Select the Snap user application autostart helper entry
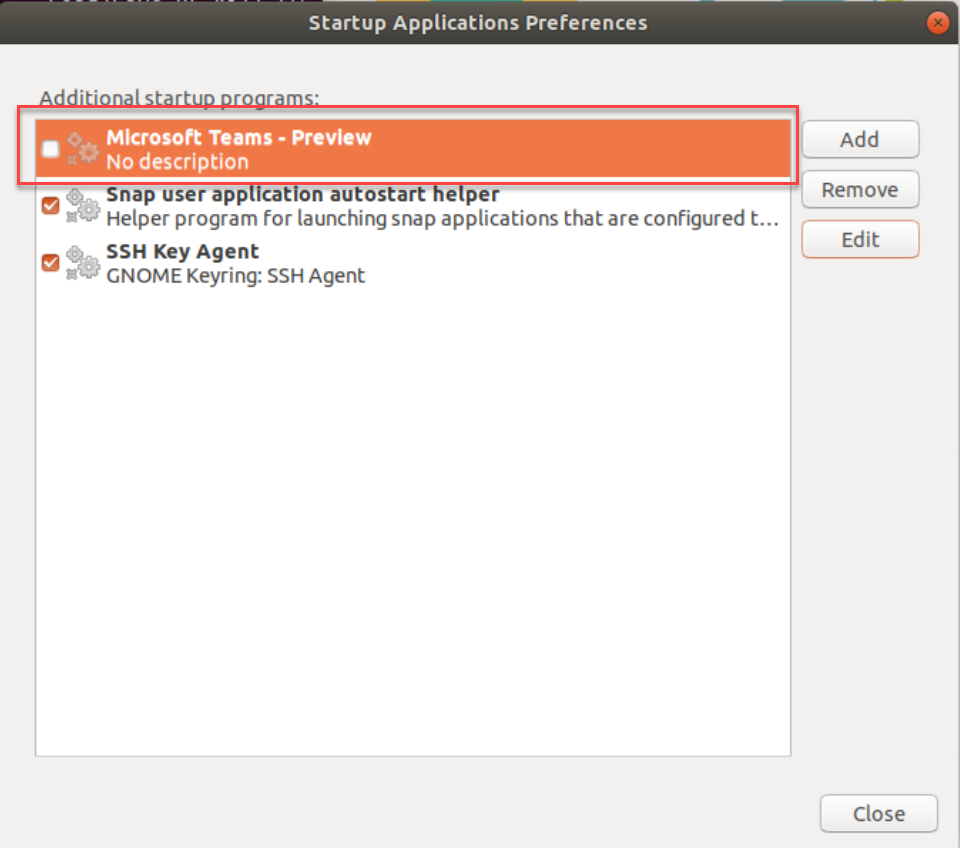 (x=400, y=204)
